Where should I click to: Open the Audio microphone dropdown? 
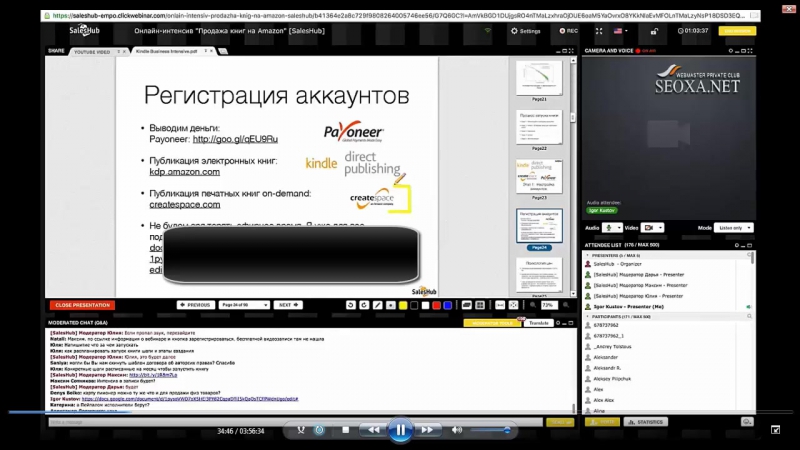point(612,228)
